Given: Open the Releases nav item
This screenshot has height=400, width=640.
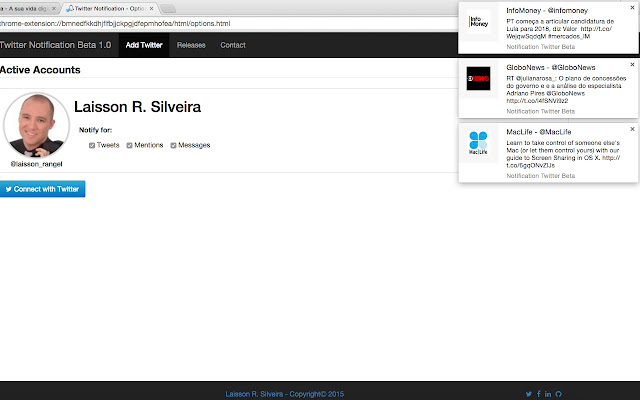Looking at the screenshot, I should pos(191,45).
